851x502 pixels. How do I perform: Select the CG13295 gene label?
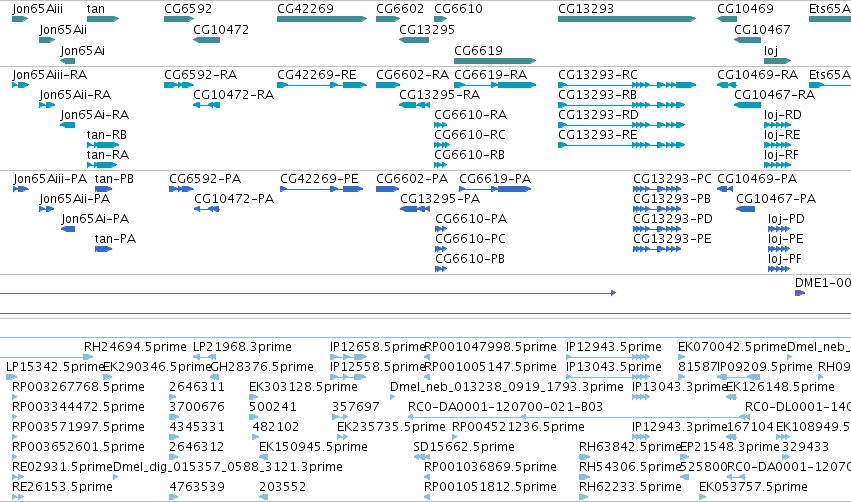pyautogui.click(x=427, y=30)
